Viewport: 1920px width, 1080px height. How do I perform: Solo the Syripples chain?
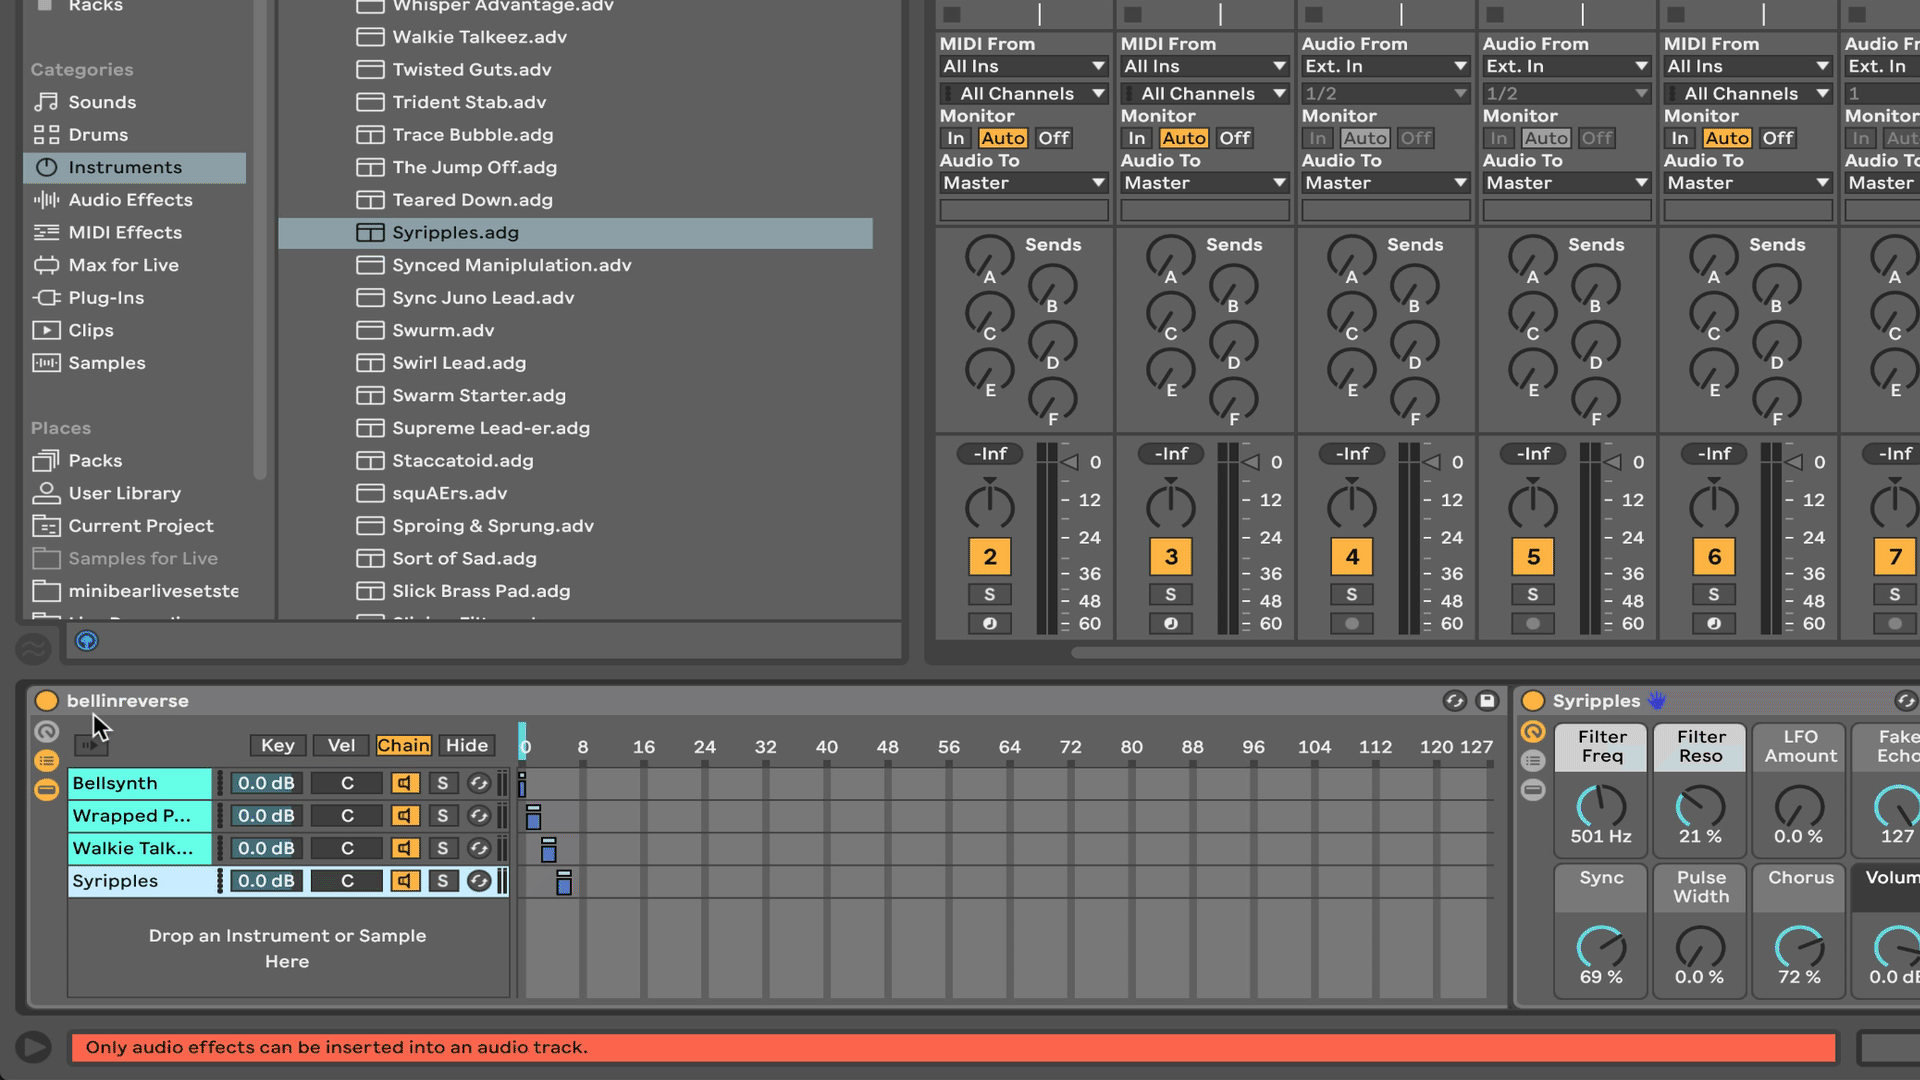[x=443, y=881]
